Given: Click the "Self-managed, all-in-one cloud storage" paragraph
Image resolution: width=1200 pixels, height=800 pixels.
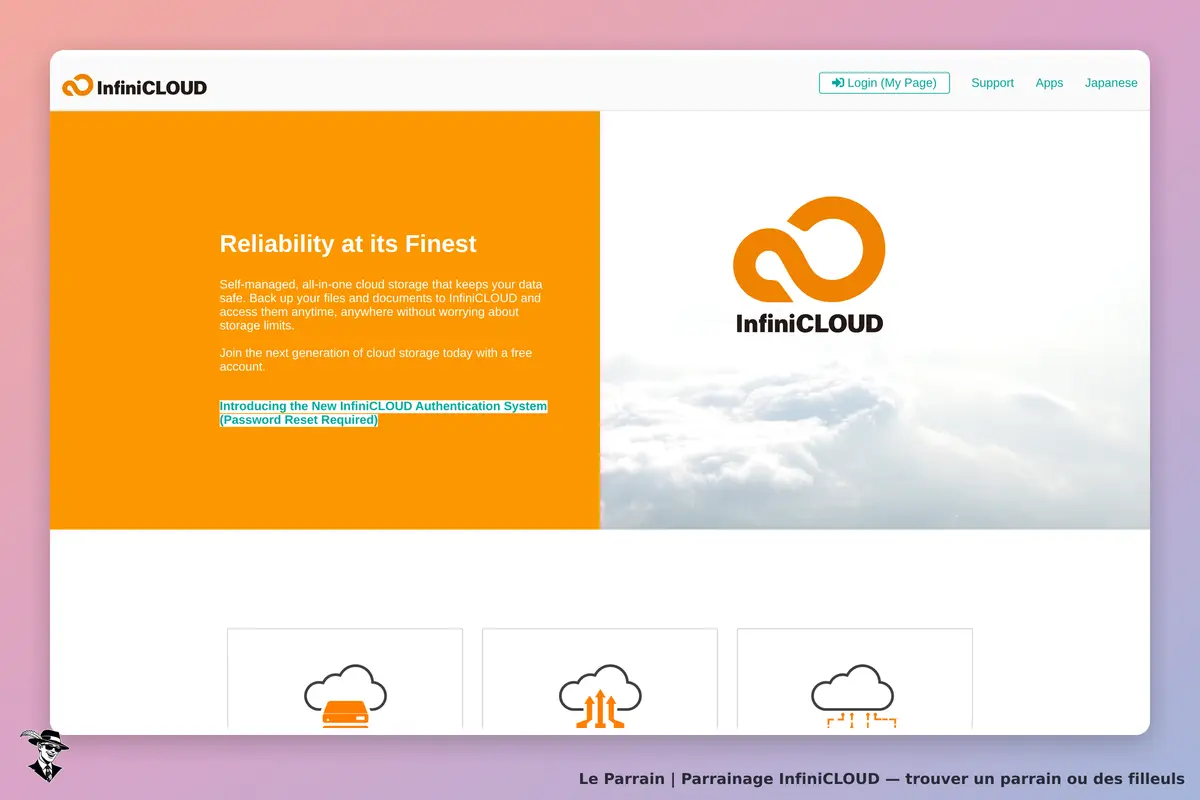Looking at the screenshot, I should 383,305.
